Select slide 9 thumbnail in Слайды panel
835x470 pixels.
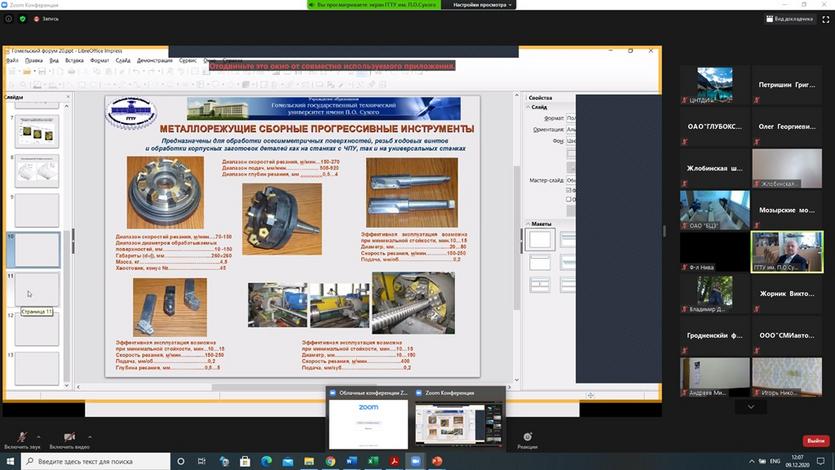37,211
